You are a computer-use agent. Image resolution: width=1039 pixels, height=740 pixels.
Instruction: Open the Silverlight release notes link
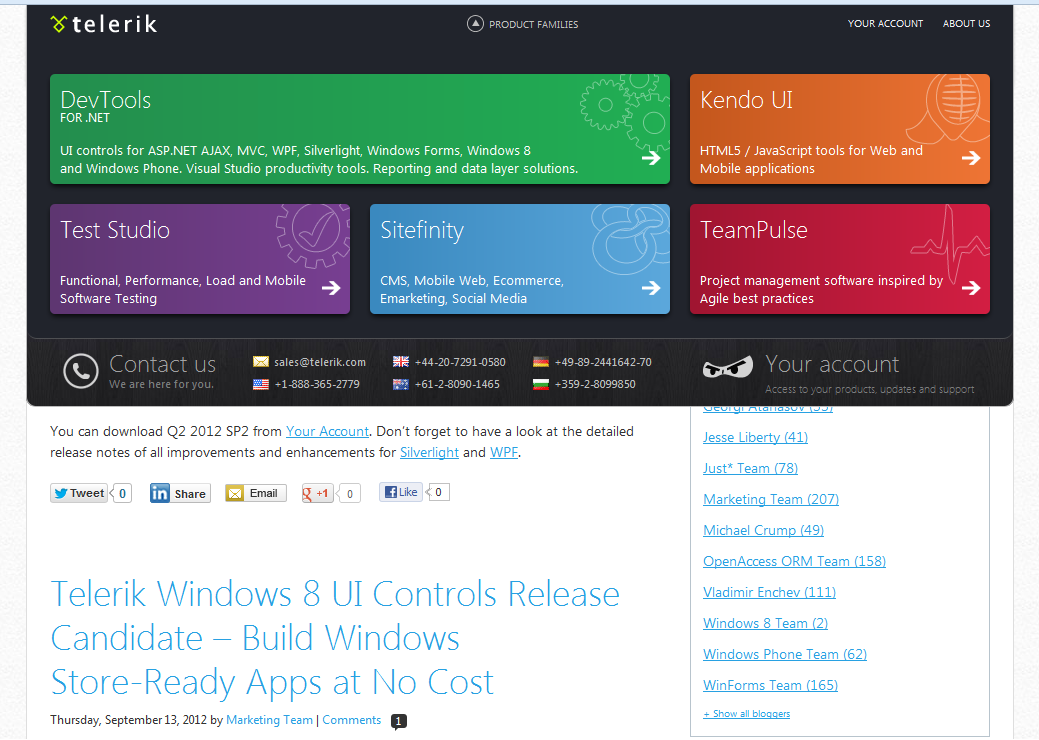point(429,452)
